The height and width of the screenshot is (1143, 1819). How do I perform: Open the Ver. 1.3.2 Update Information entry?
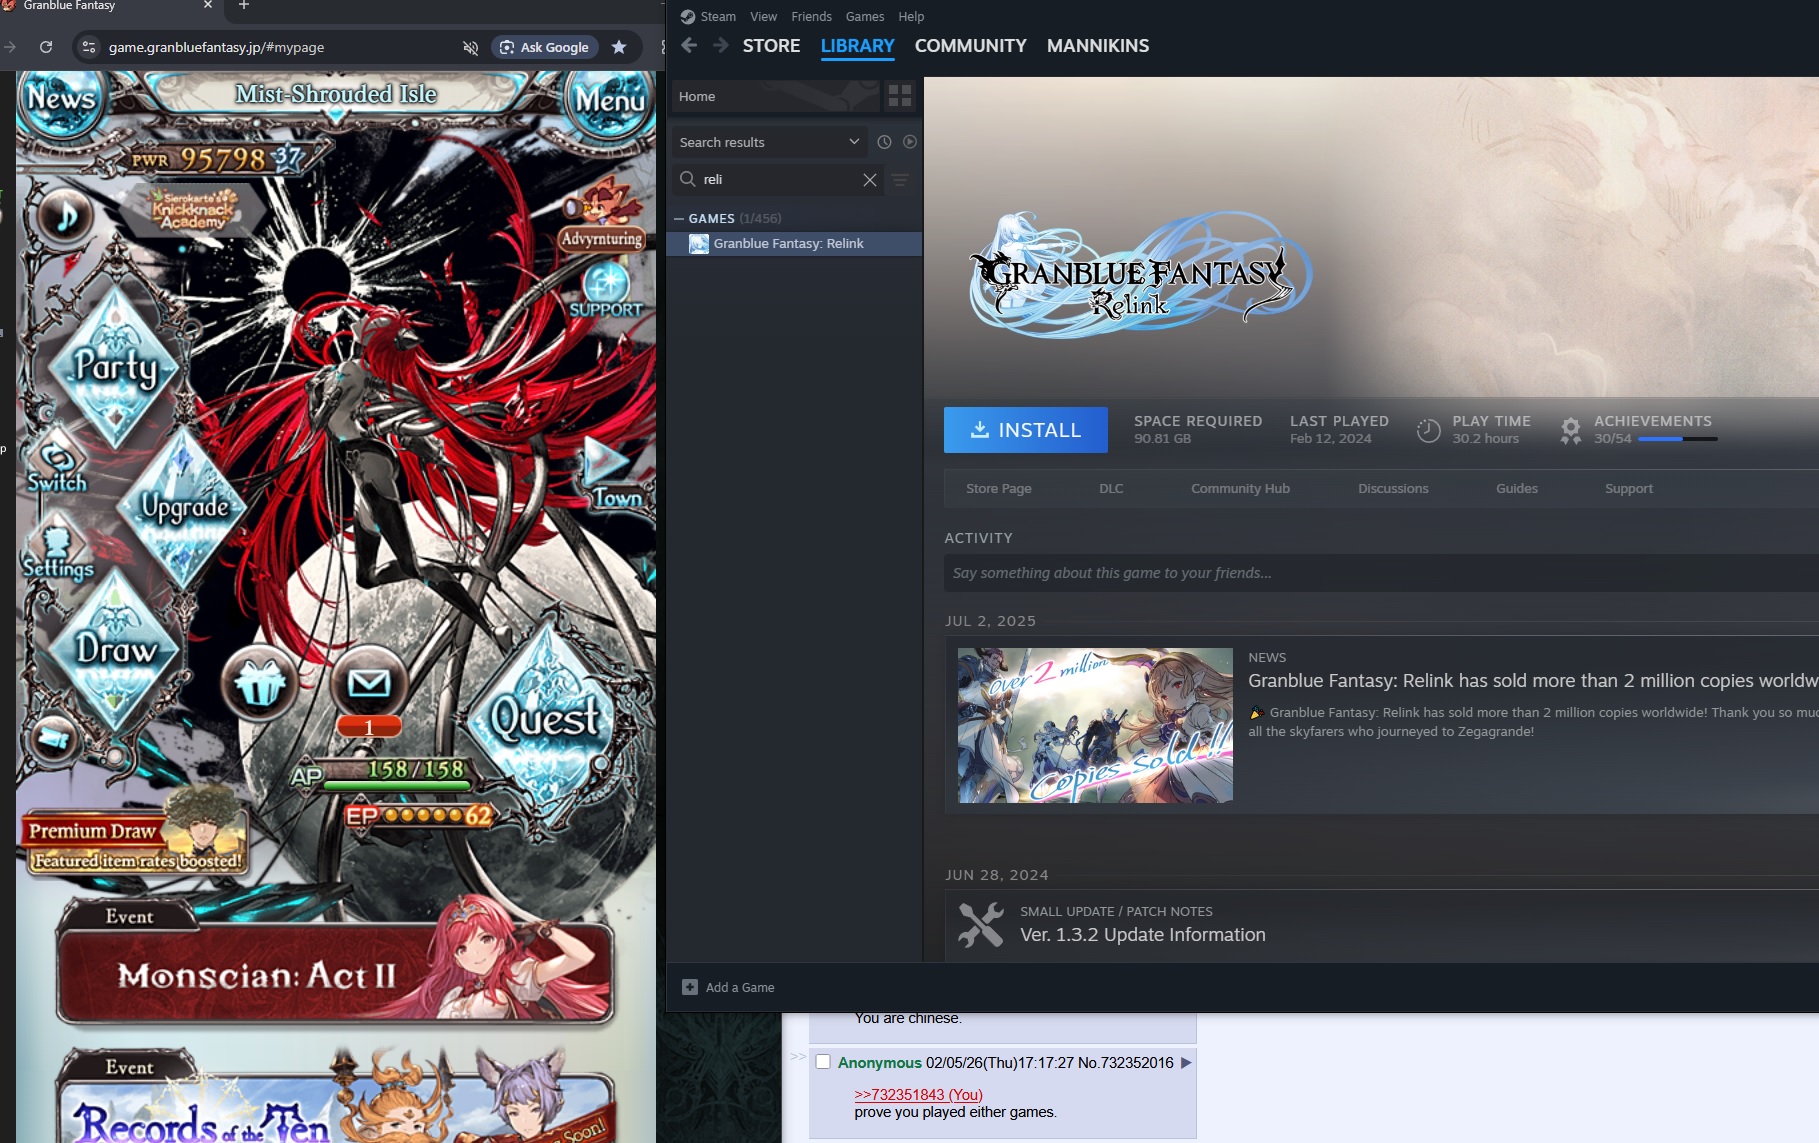pos(1142,935)
